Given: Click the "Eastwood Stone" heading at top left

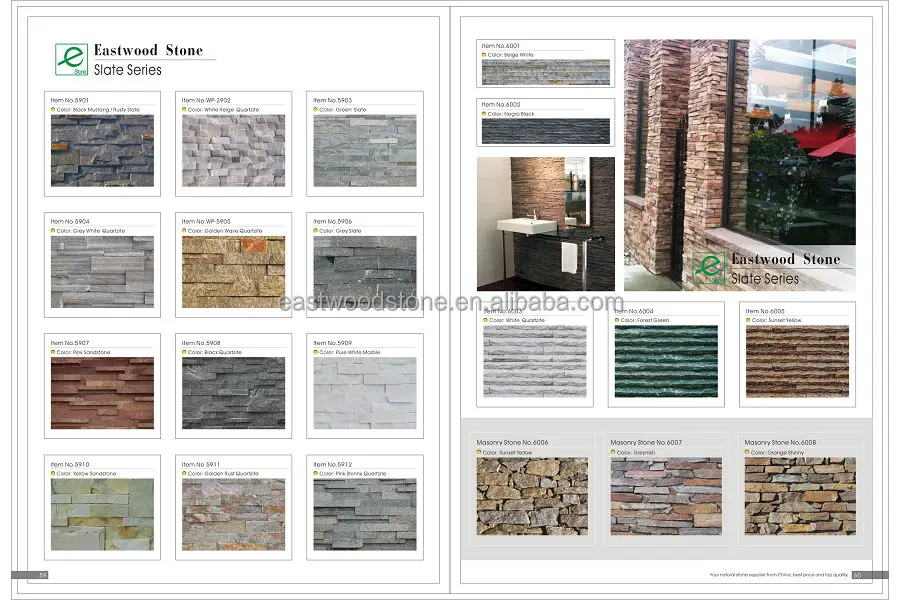Looking at the screenshot, I should pyautogui.click(x=149, y=51).
